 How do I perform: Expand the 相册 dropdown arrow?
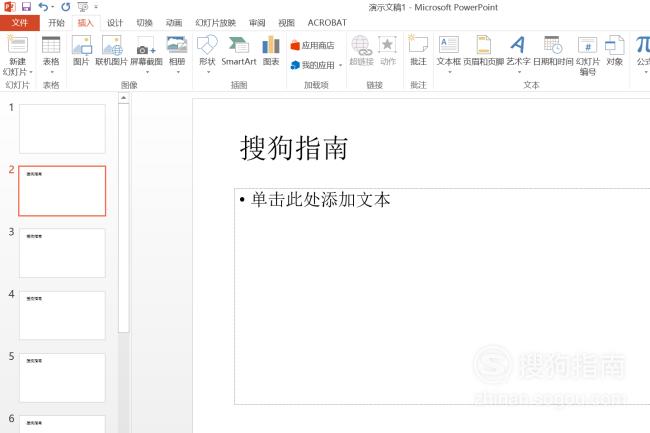[178, 72]
